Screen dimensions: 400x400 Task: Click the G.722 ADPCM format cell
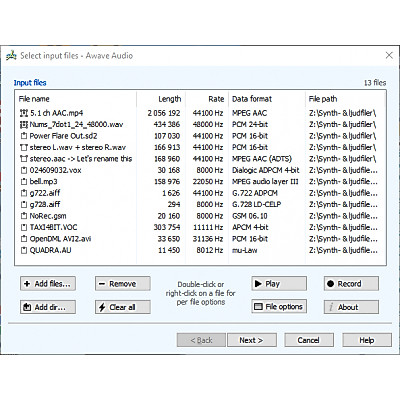[x=255, y=193]
